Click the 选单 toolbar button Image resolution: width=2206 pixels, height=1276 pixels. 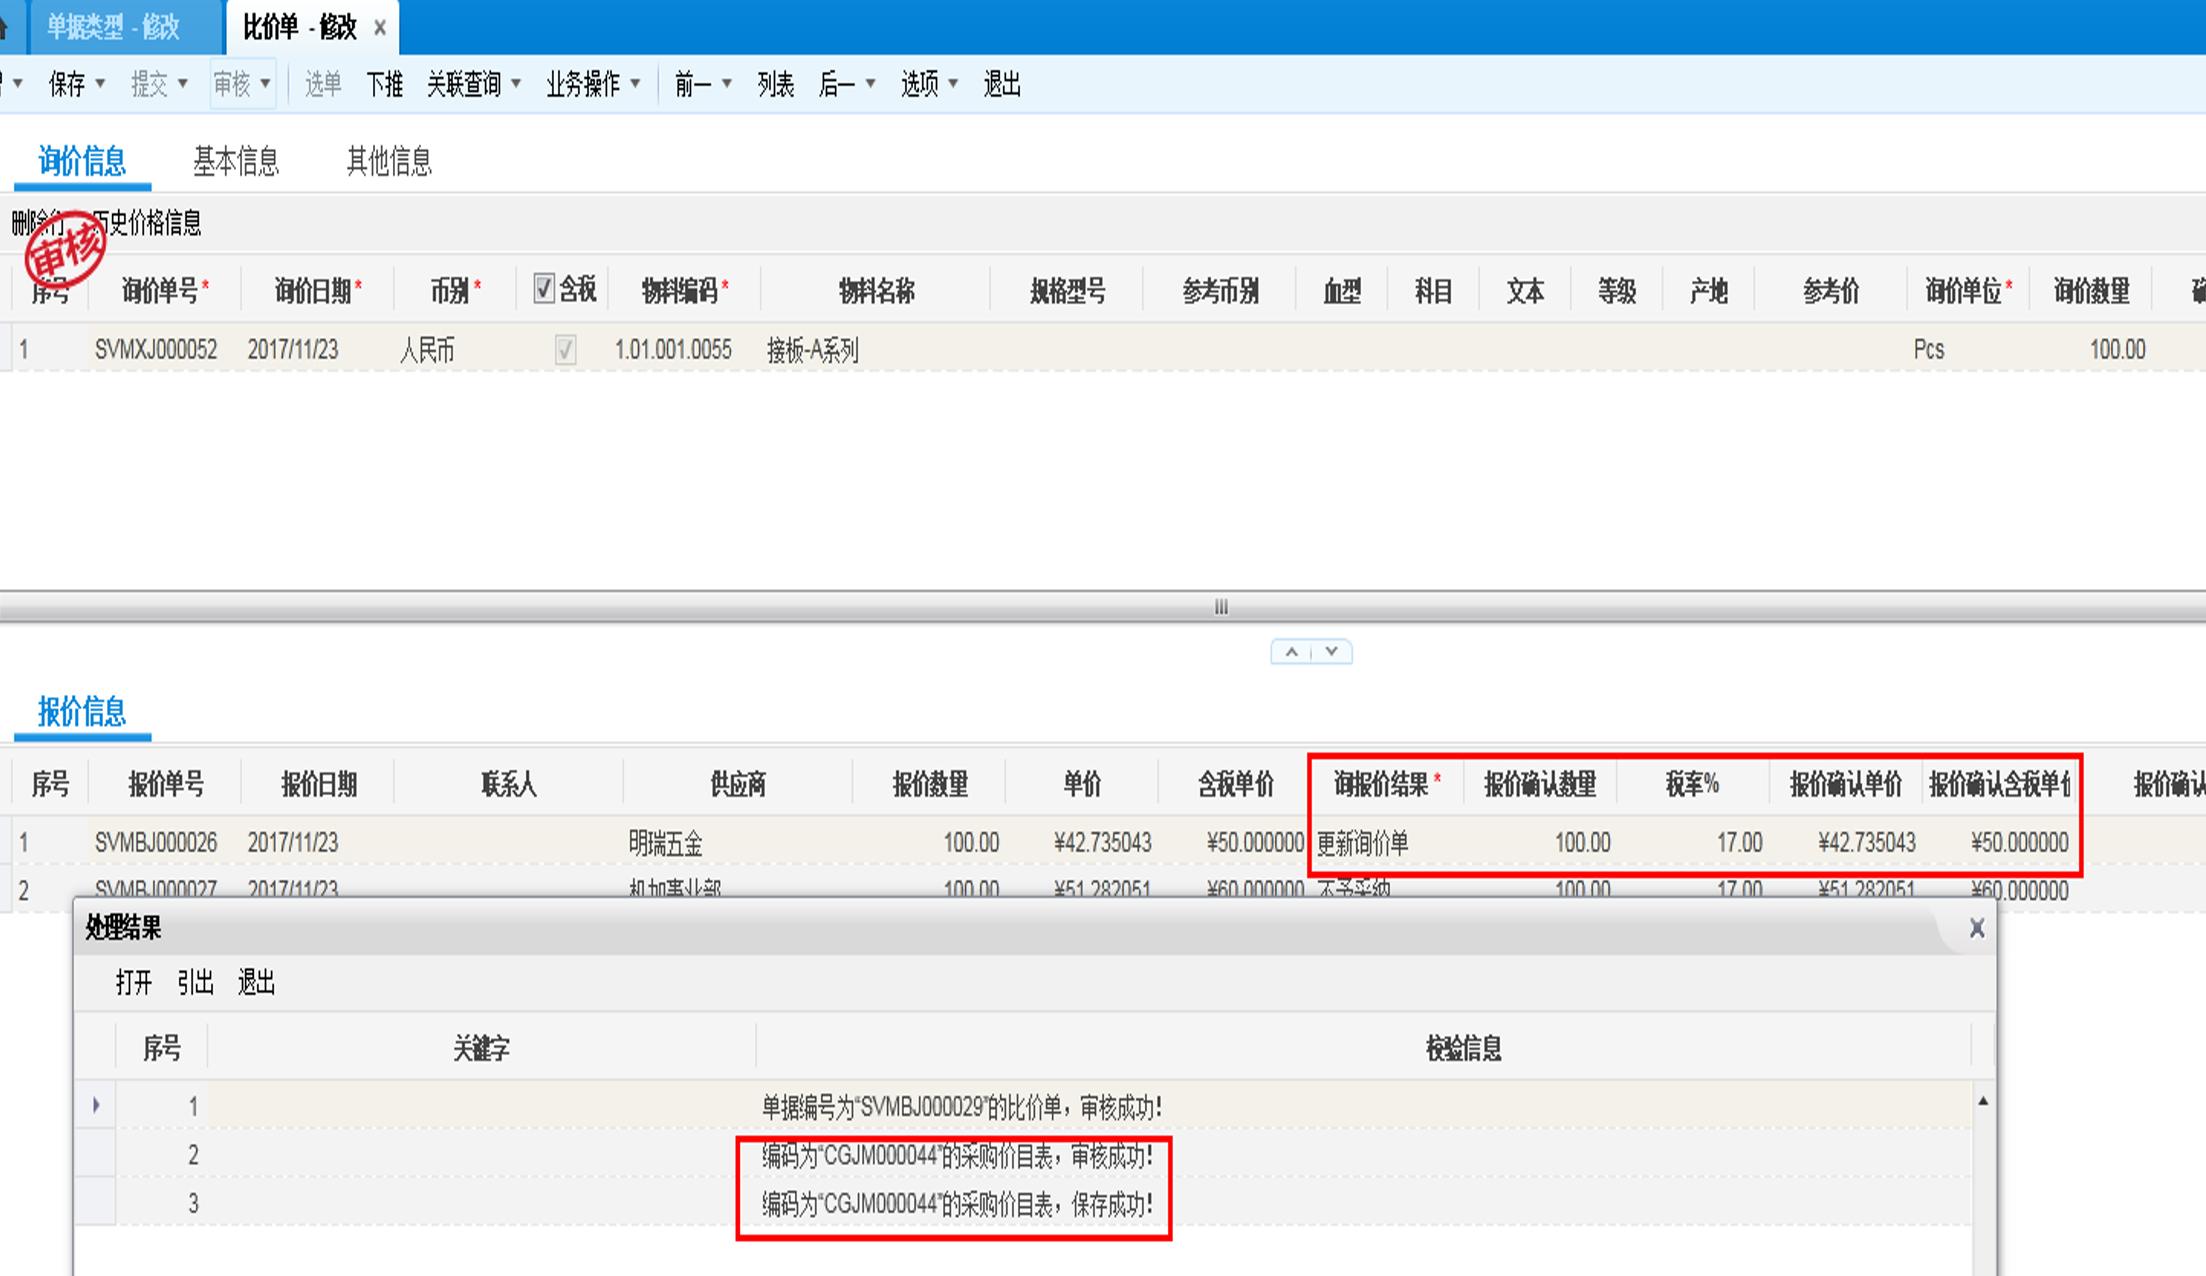(323, 84)
